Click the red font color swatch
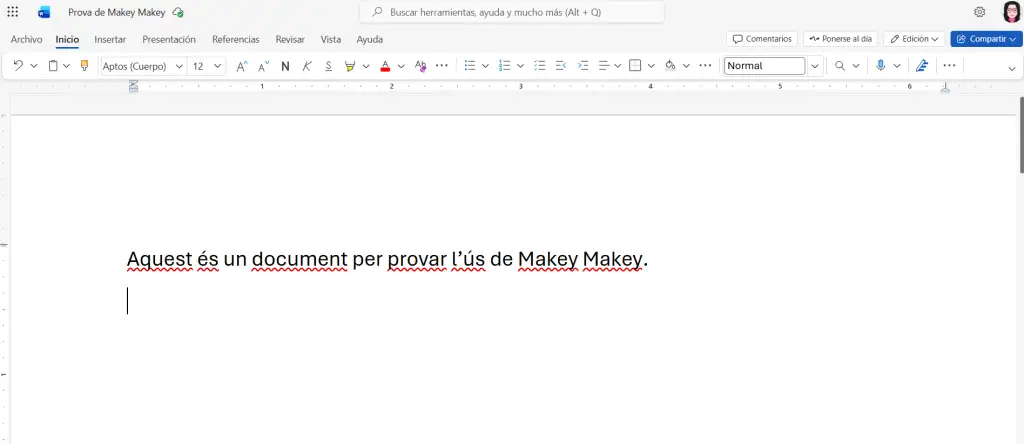Screen dimensions: 1024x444 (x=385, y=66)
